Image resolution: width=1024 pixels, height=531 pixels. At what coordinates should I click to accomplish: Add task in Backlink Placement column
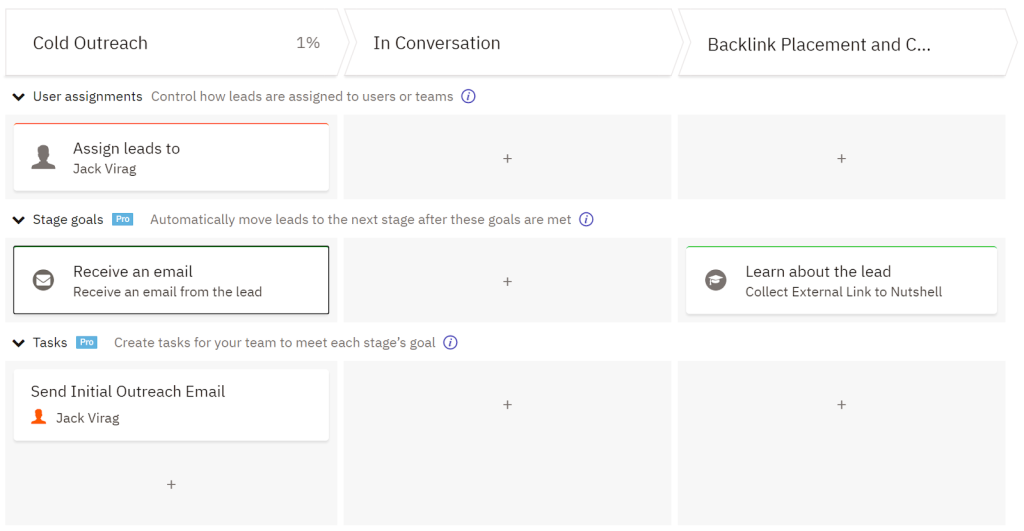point(842,405)
